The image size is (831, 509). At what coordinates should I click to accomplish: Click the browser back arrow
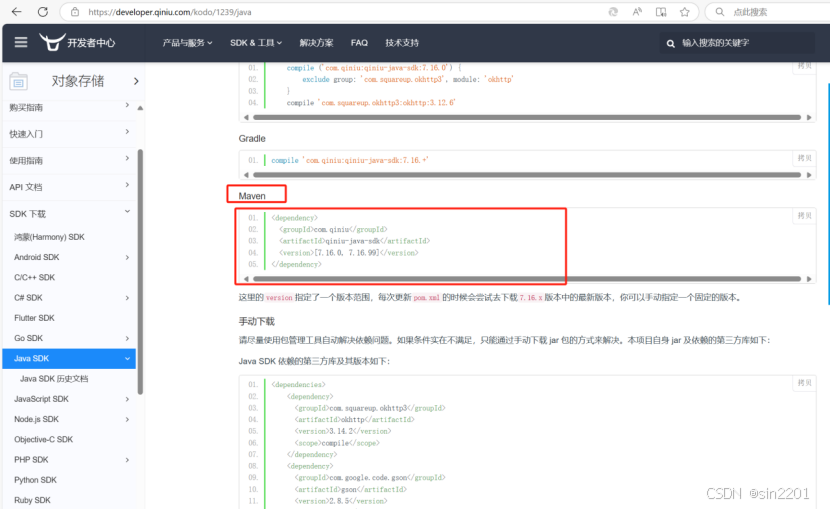coord(16,12)
